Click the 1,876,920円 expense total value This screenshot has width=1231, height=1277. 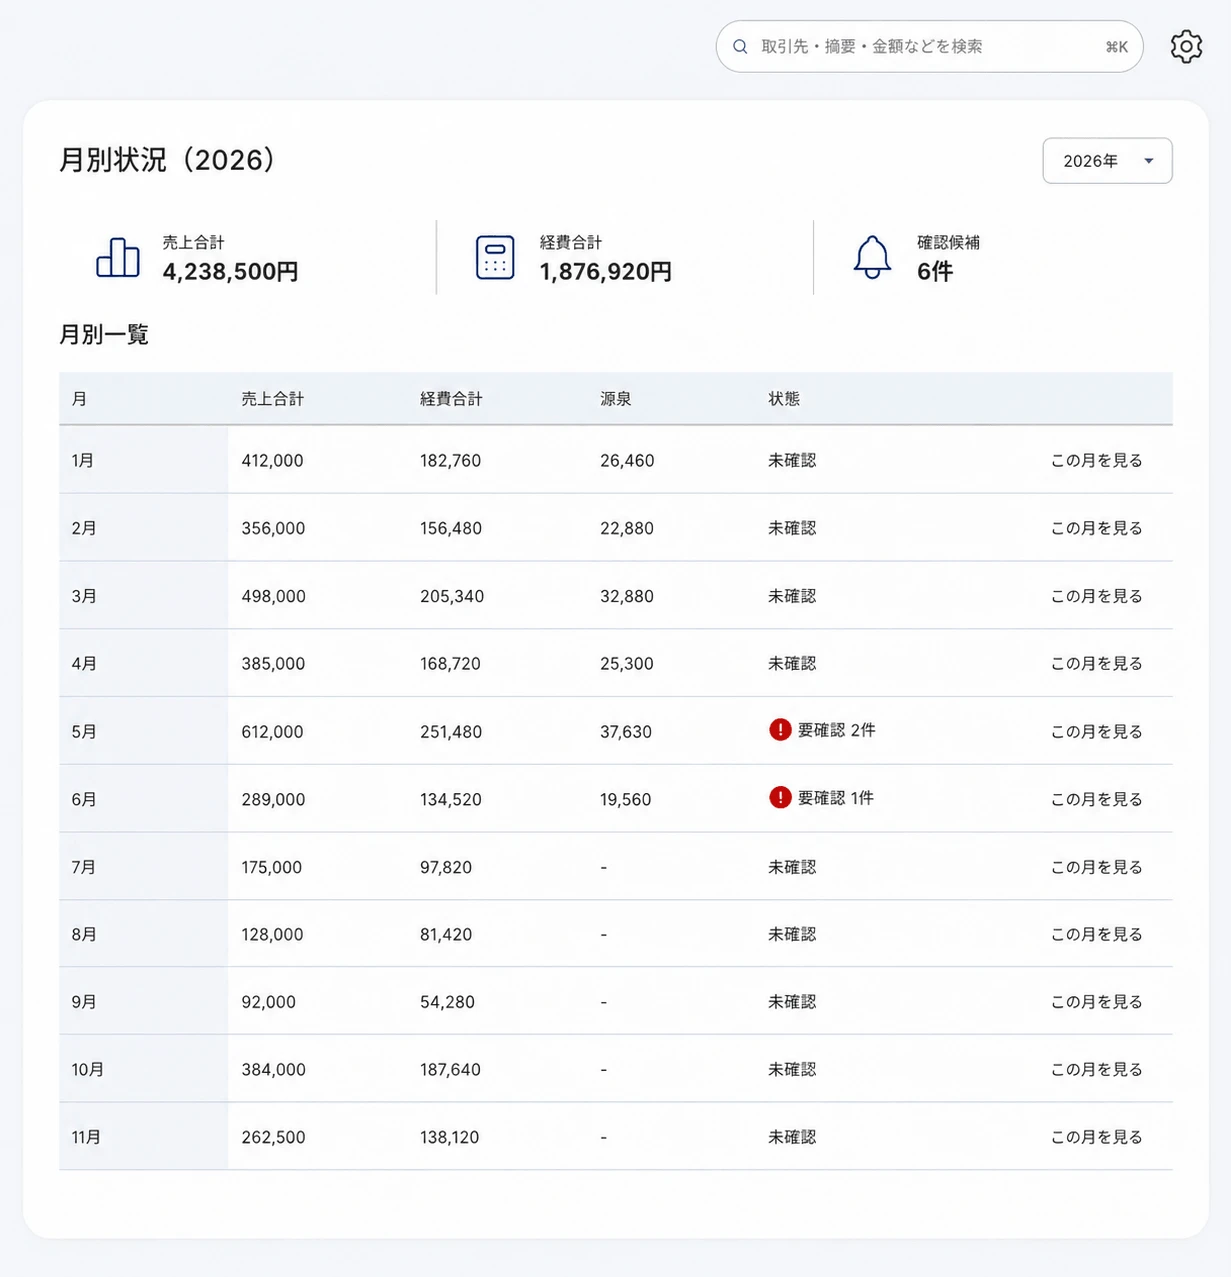point(606,272)
